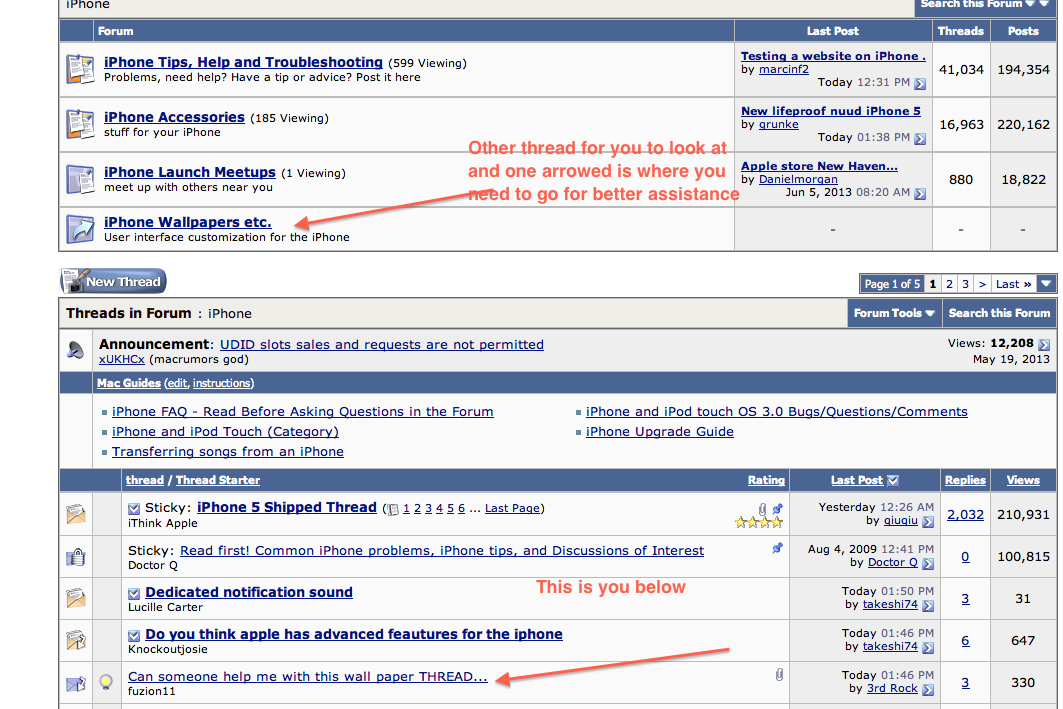This screenshot has height=709, width=1063.
Task: Open Can someone help me with wall paper THREAD
Action: point(308,676)
